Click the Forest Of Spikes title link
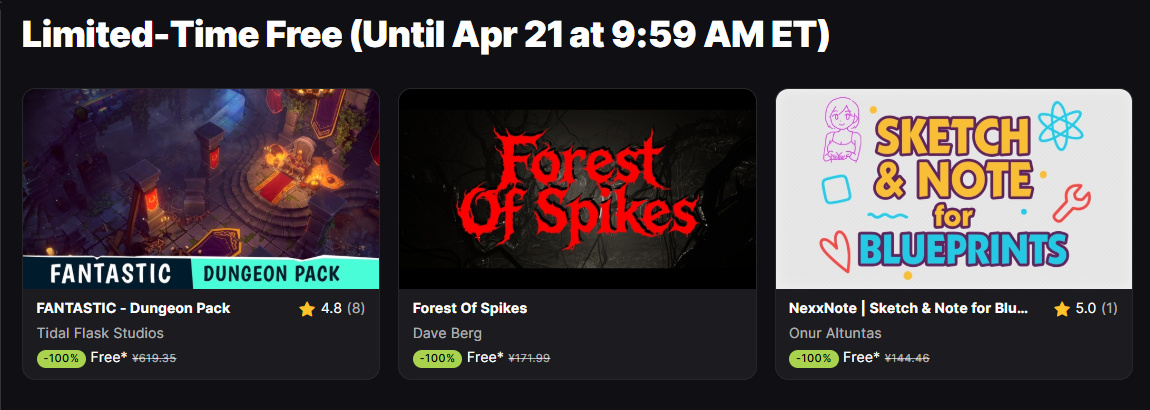 point(469,308)
